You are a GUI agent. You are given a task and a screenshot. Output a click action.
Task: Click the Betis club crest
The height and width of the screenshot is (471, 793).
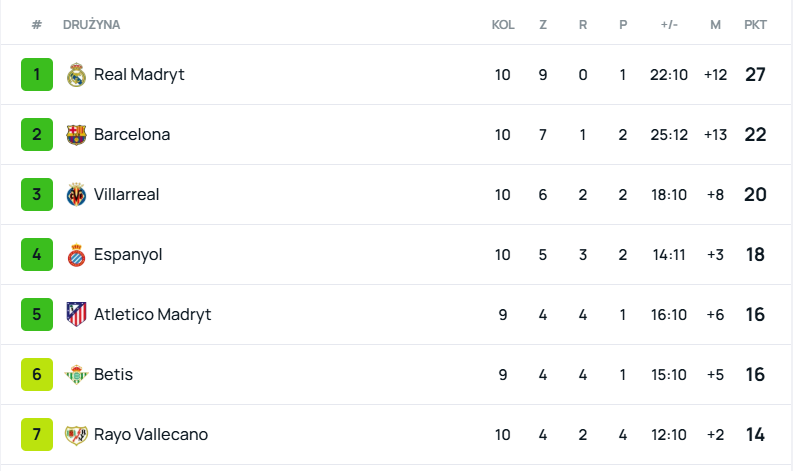tap(76, 375)
